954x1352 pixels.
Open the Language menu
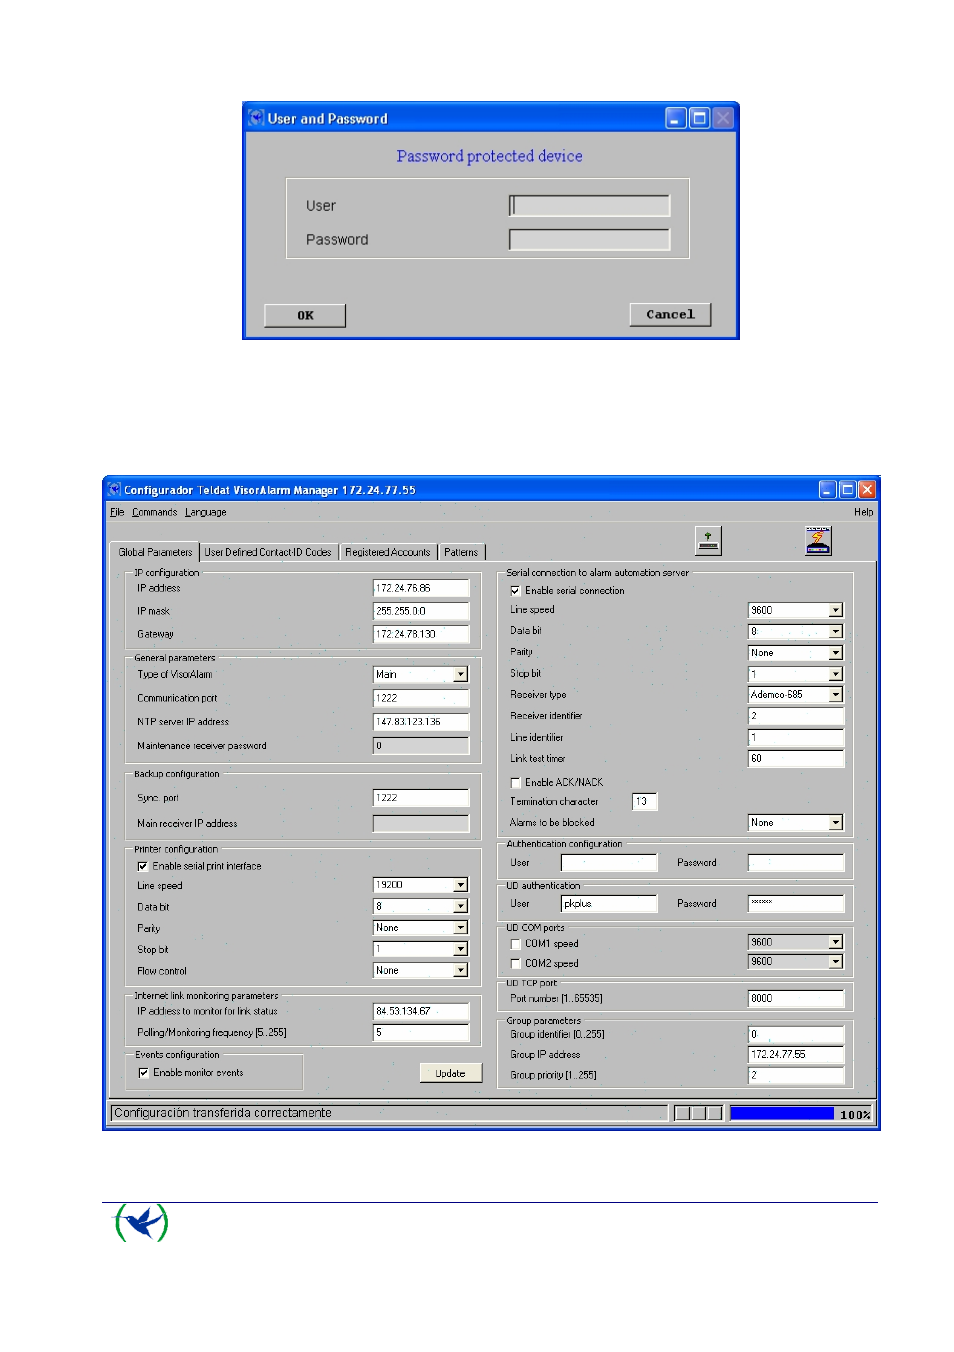click(x=205, y=512)
